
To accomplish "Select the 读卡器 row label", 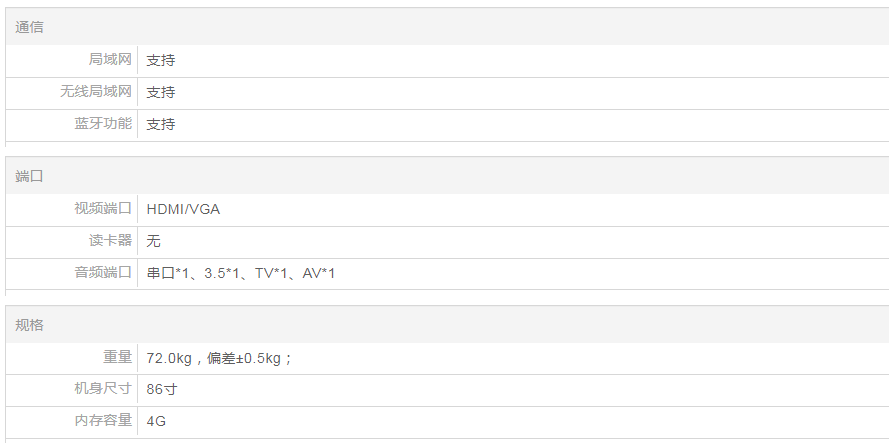I will [x=110, y=241].
